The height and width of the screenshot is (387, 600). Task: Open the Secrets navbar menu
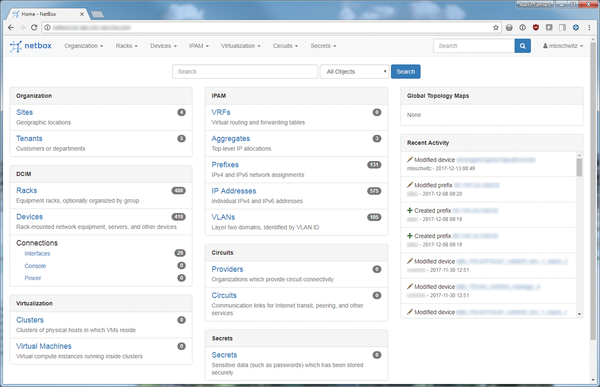[323, 46]
